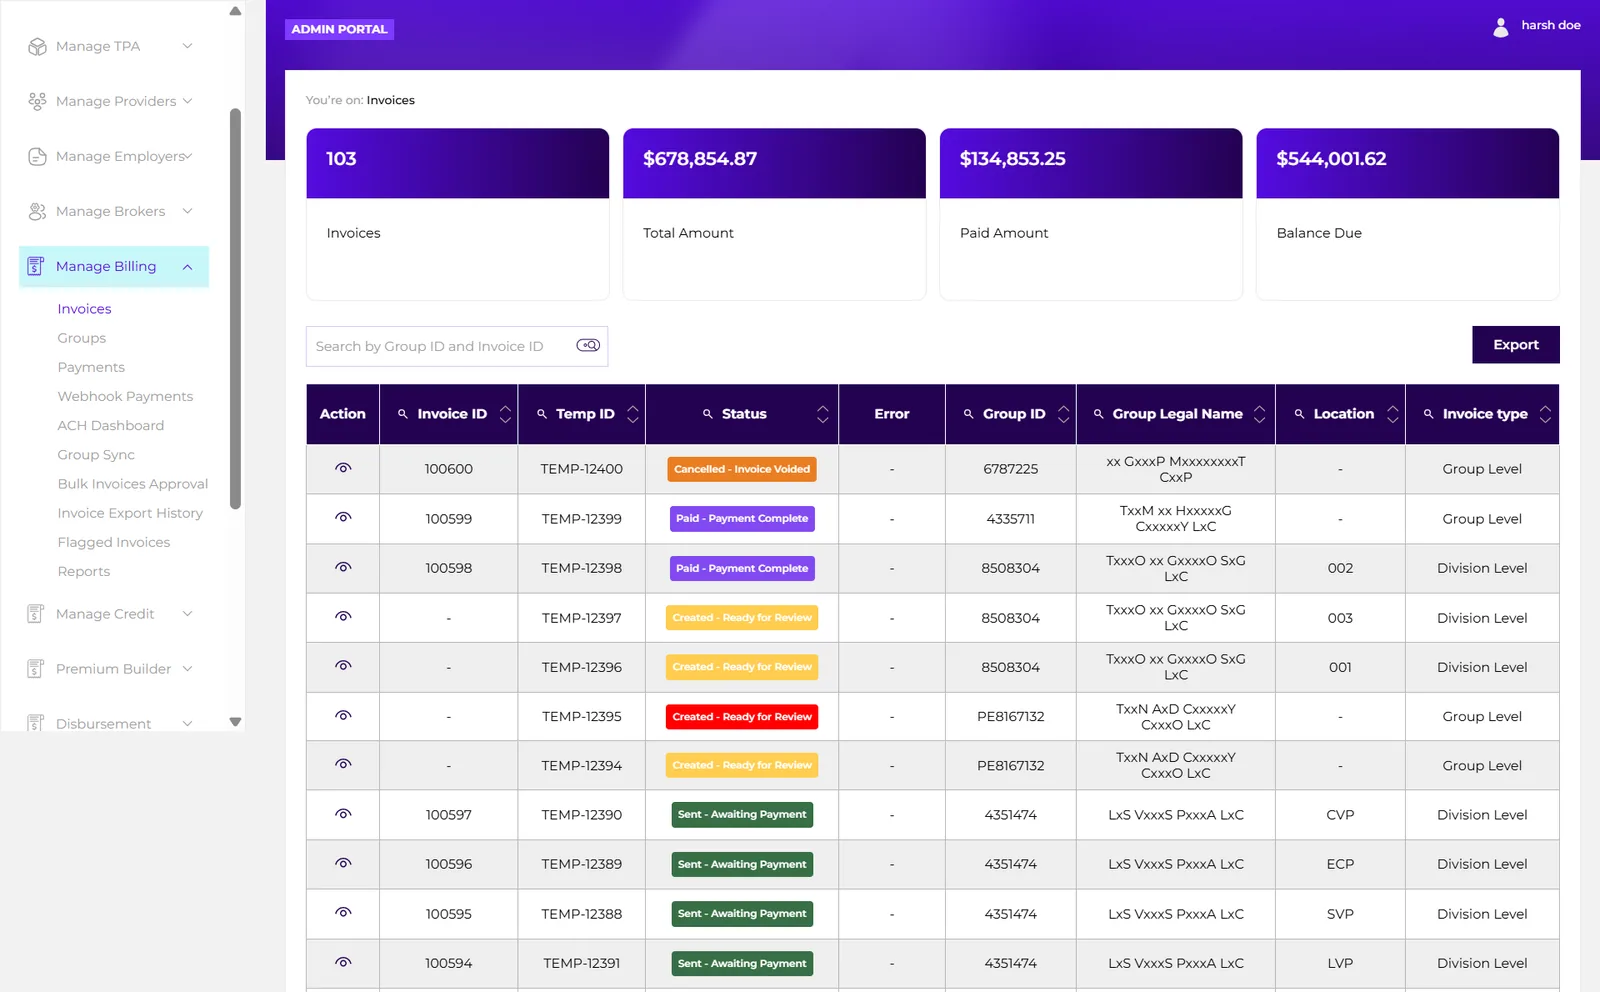Screen dimensions: 1600x992
Task: Open the TEMP-12397 row eye icon
Action: tap(343, 616)
